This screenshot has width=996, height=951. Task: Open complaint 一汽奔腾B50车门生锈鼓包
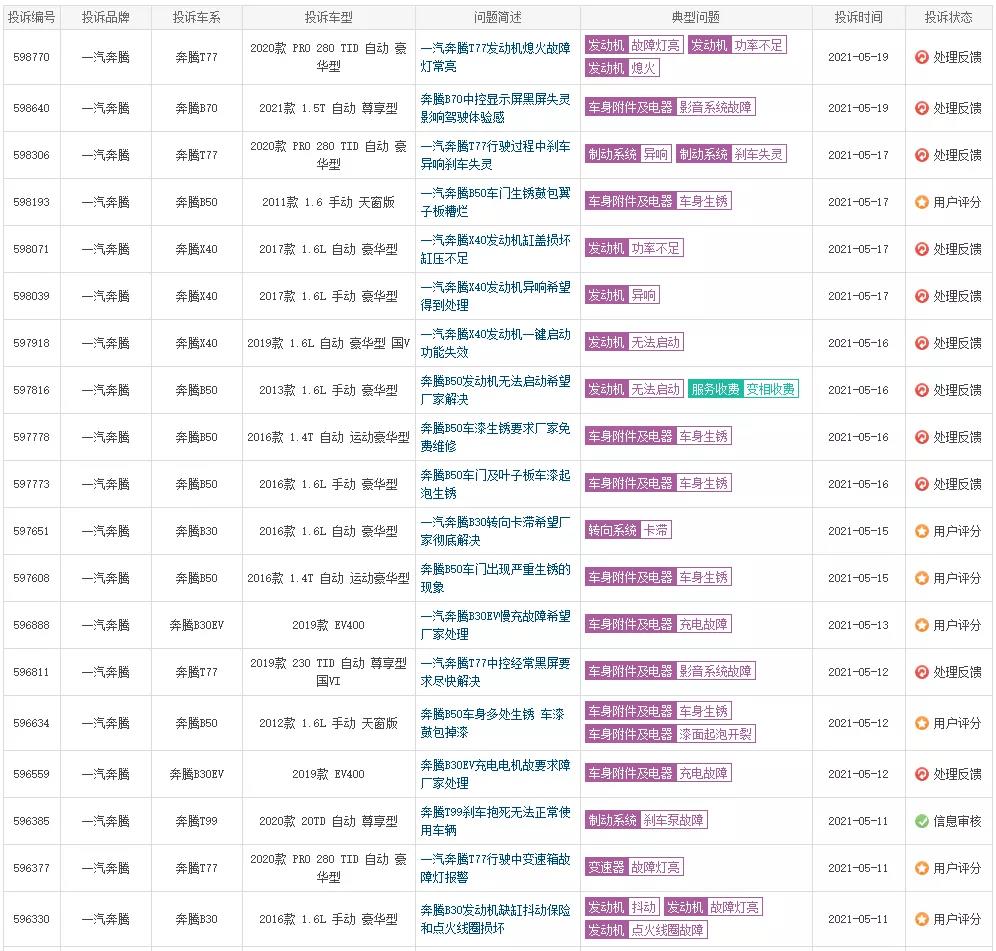(495, 202)
